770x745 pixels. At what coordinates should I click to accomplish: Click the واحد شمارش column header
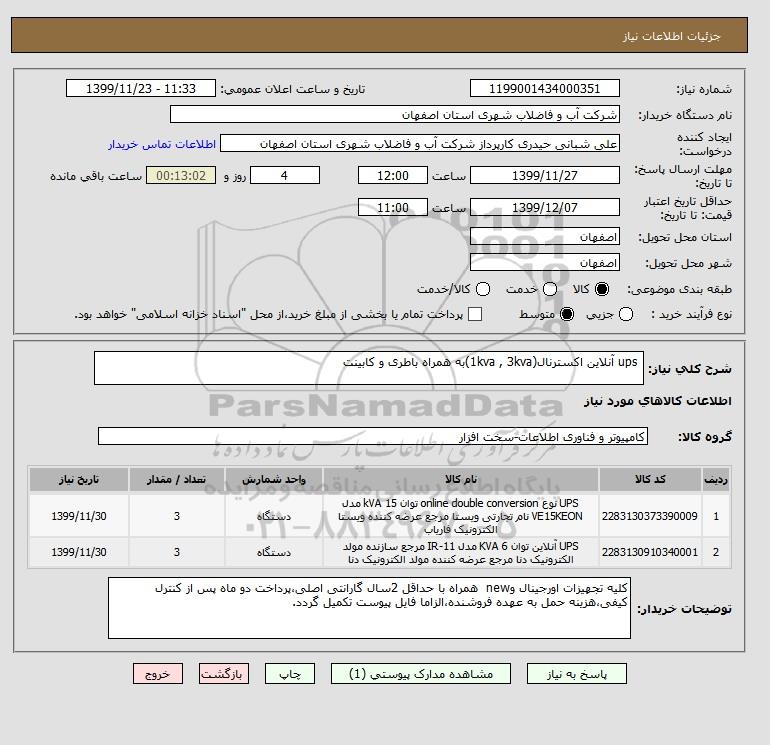[x=274, y=479]
